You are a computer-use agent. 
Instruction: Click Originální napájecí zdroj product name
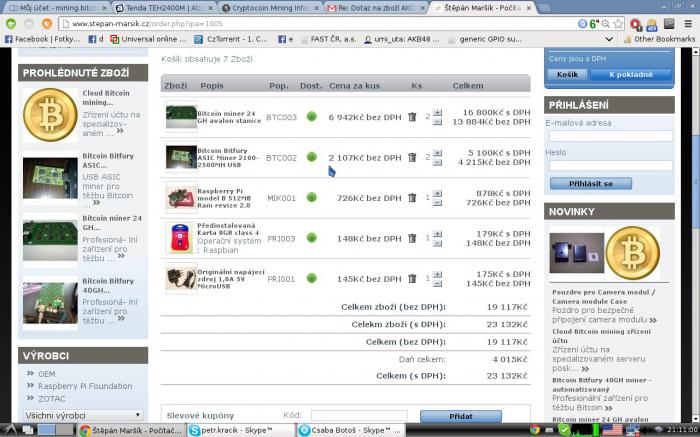(x=231, y=279)
